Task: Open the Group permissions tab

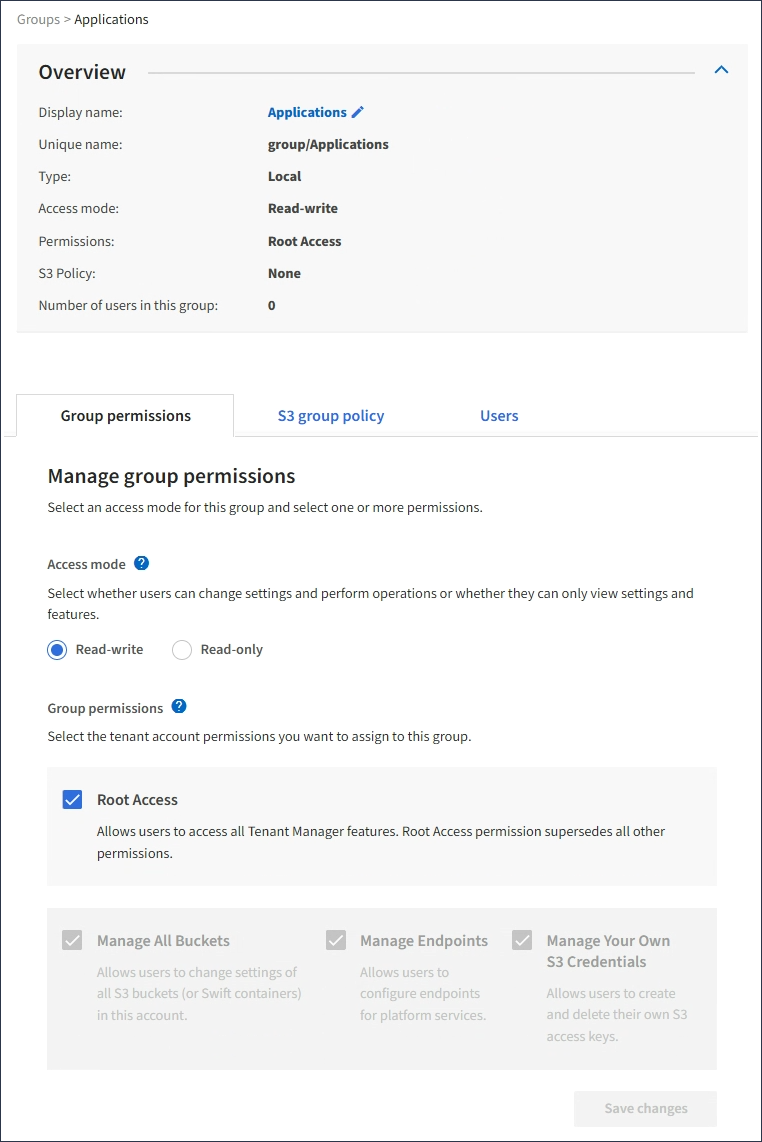Action: pyautogui.click(x=126, y=416)
